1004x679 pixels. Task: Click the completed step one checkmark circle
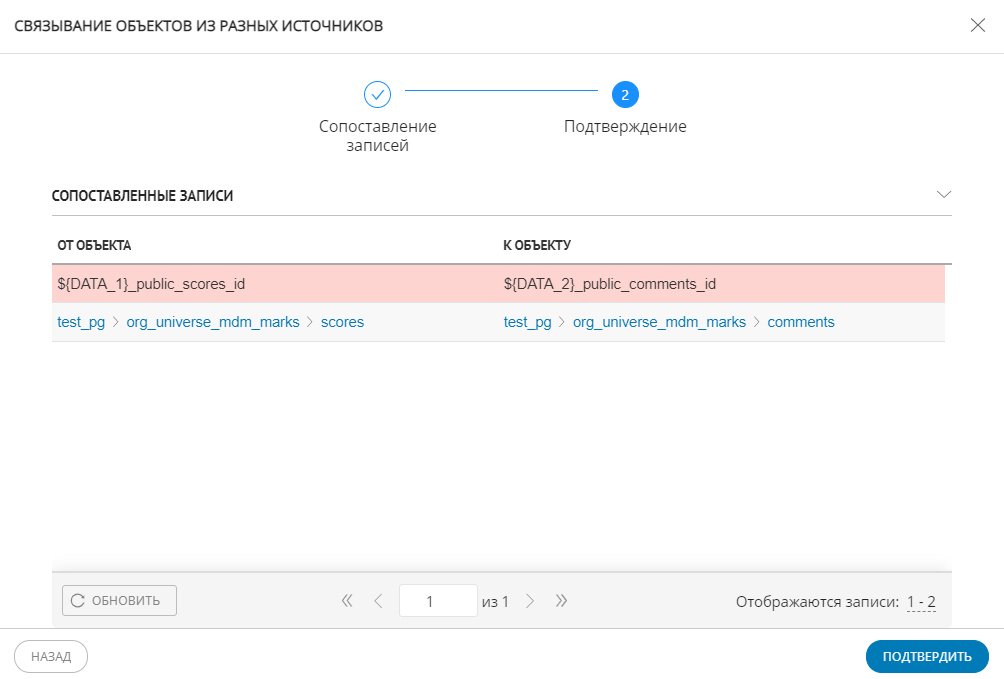pos(377,95)
